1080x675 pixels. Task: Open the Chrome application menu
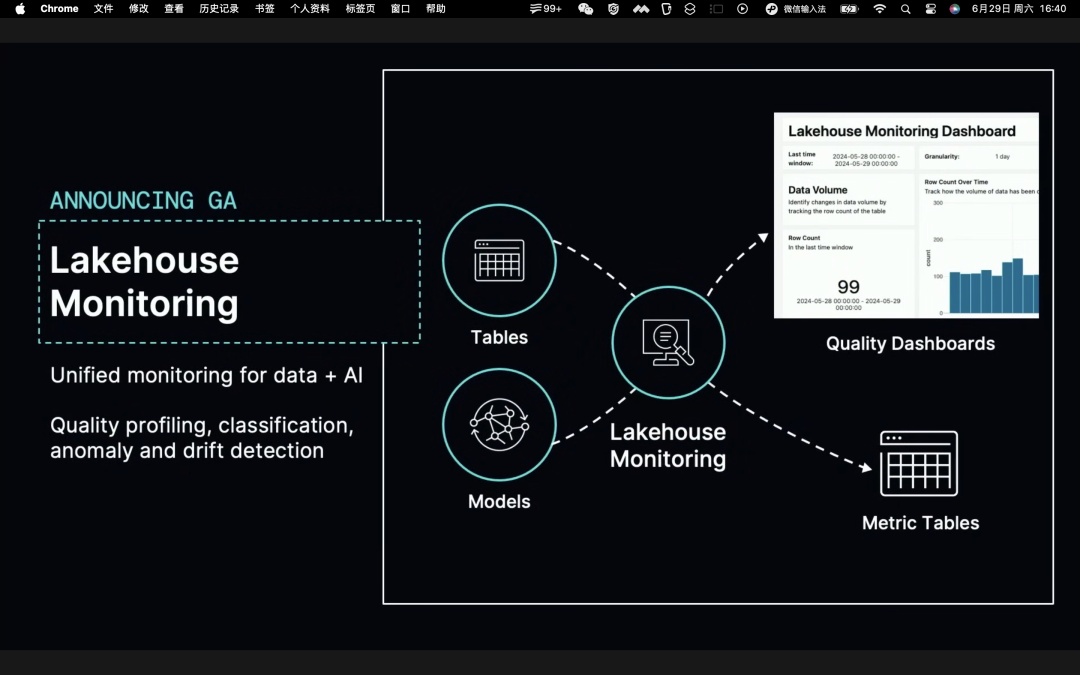[59, 9]
